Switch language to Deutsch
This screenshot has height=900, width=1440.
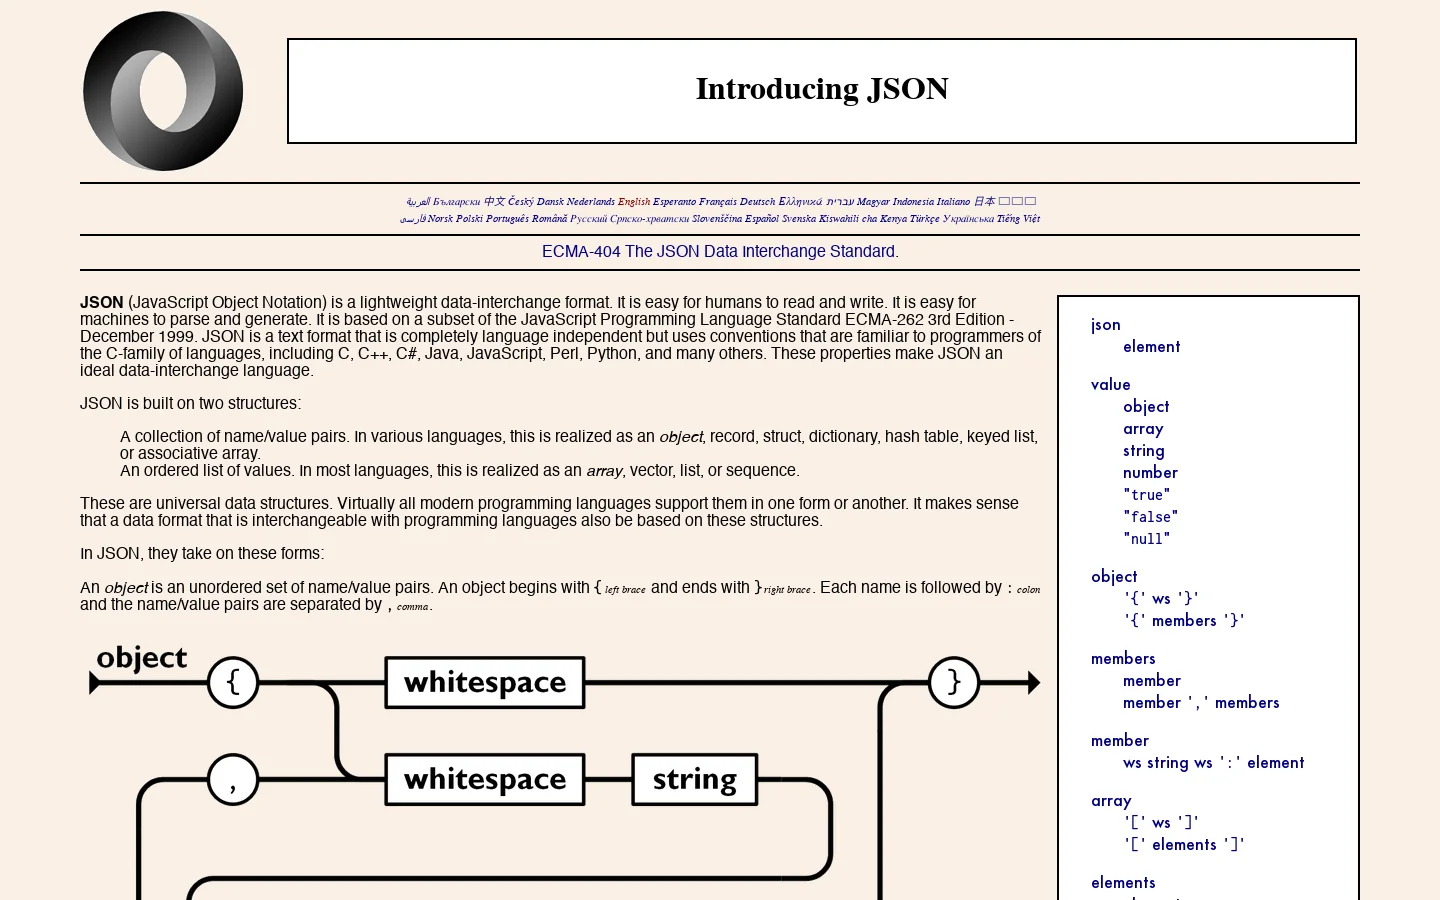[758, 202]
